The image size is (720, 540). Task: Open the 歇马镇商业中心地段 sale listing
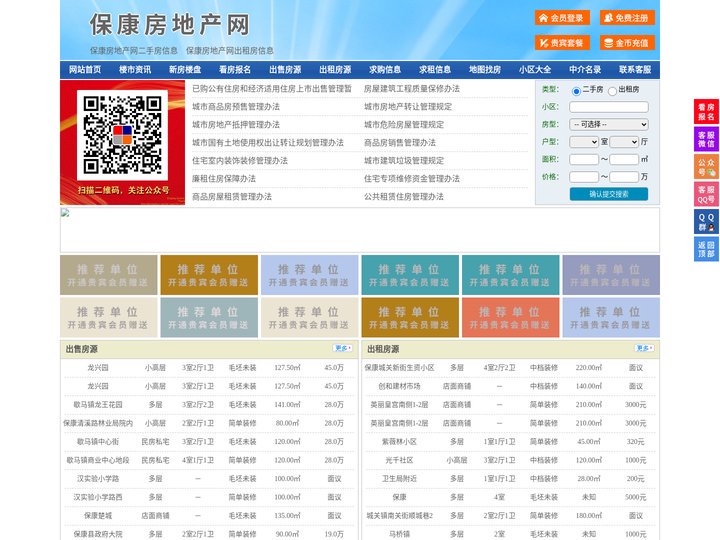[x=98, y=460]
